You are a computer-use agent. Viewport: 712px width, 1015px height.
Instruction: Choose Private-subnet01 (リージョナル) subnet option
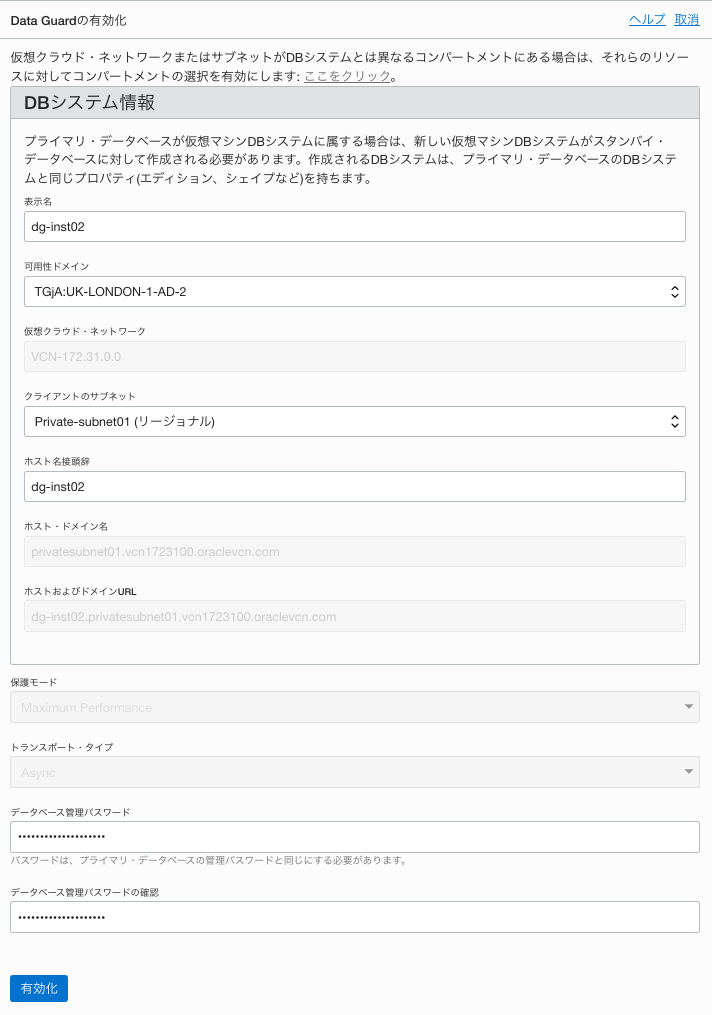(x=355, y=421)
